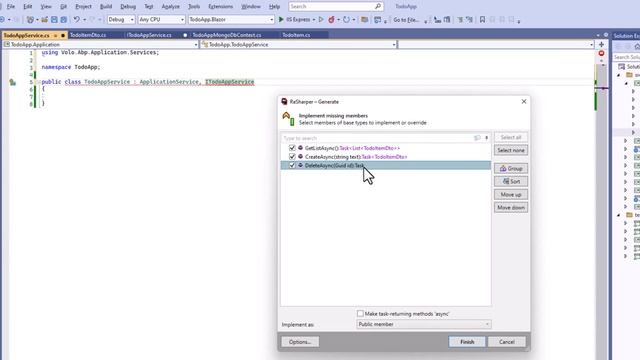Viewport: 640px width, 360px height.
Task: Click the Sort button
Action: [x=511, y=181]
